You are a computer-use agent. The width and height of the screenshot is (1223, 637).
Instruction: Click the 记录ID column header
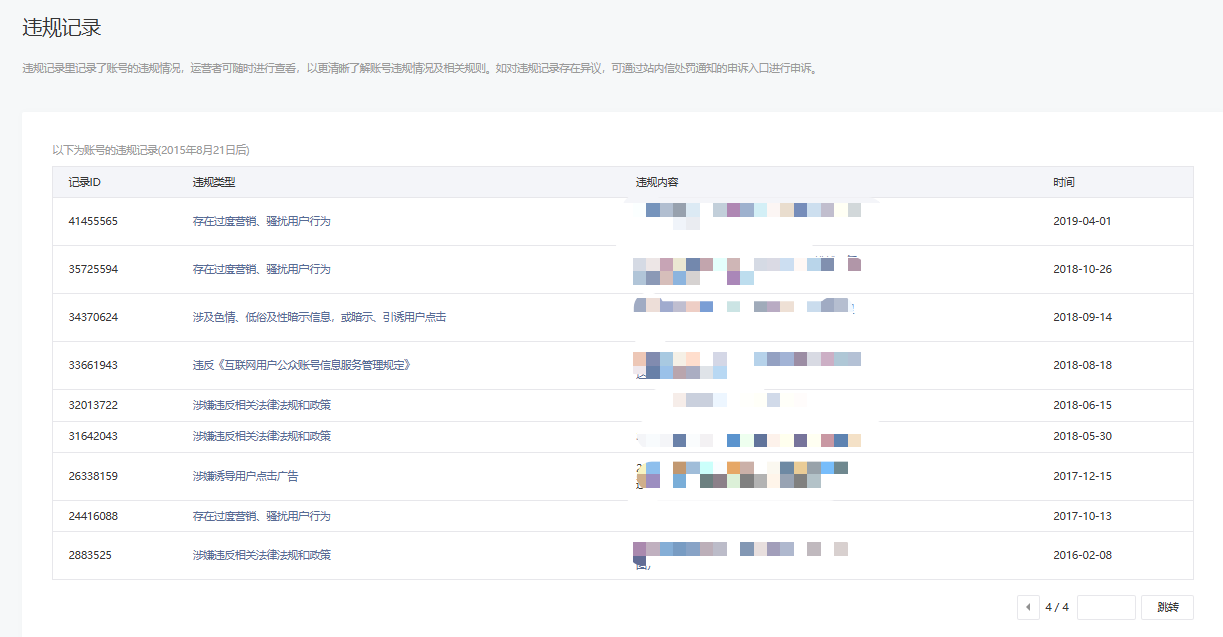click(x=84, y=182)
